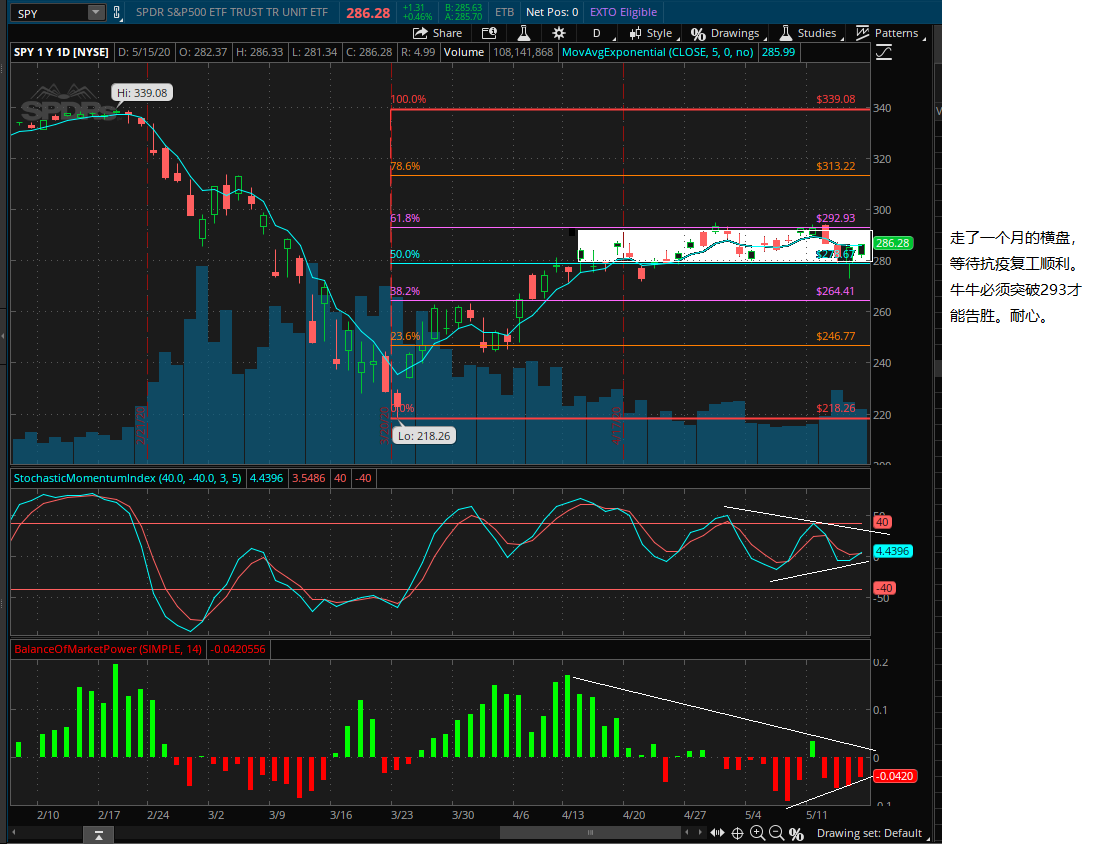Click the Volume study label

point(464,52)
